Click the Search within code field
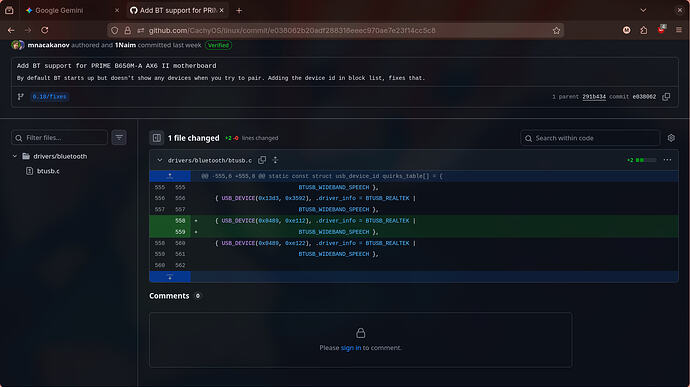Image resolution: width=690 pixels, height=387 pixels. coord(590,138)
